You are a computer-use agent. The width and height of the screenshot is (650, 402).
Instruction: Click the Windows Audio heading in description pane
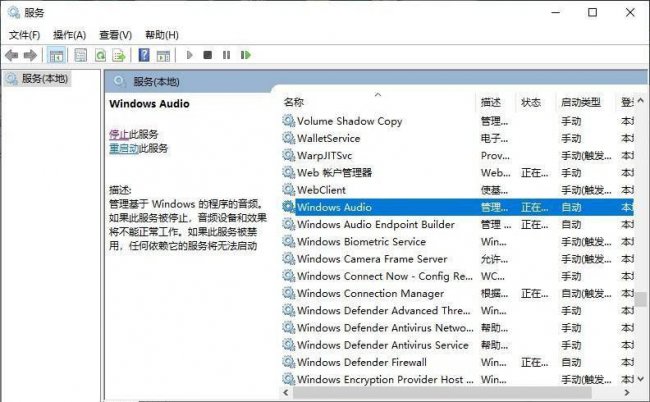click(149, 104)
